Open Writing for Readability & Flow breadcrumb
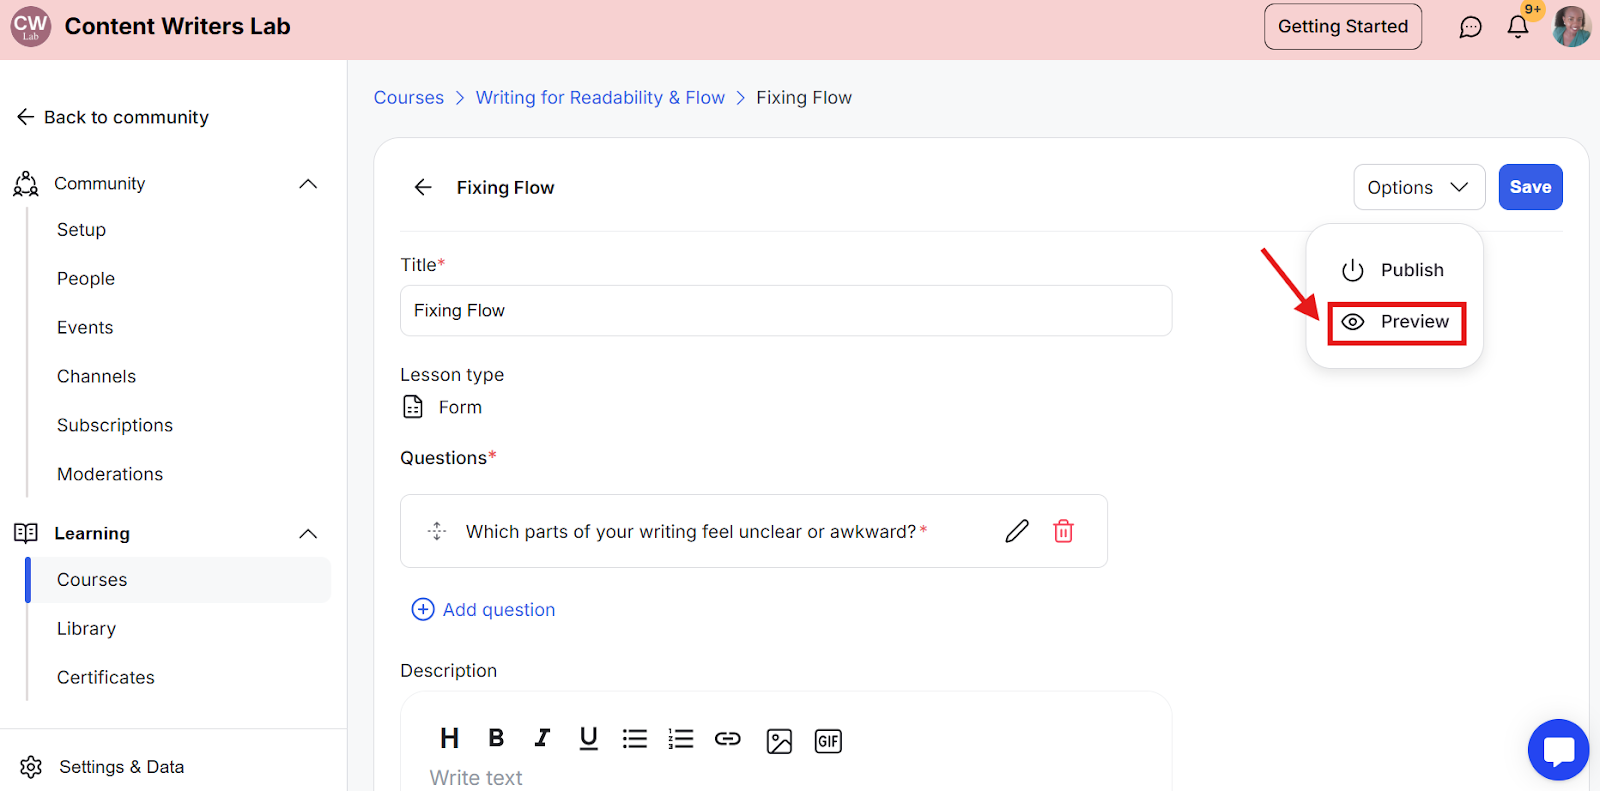 pos(600,98)
